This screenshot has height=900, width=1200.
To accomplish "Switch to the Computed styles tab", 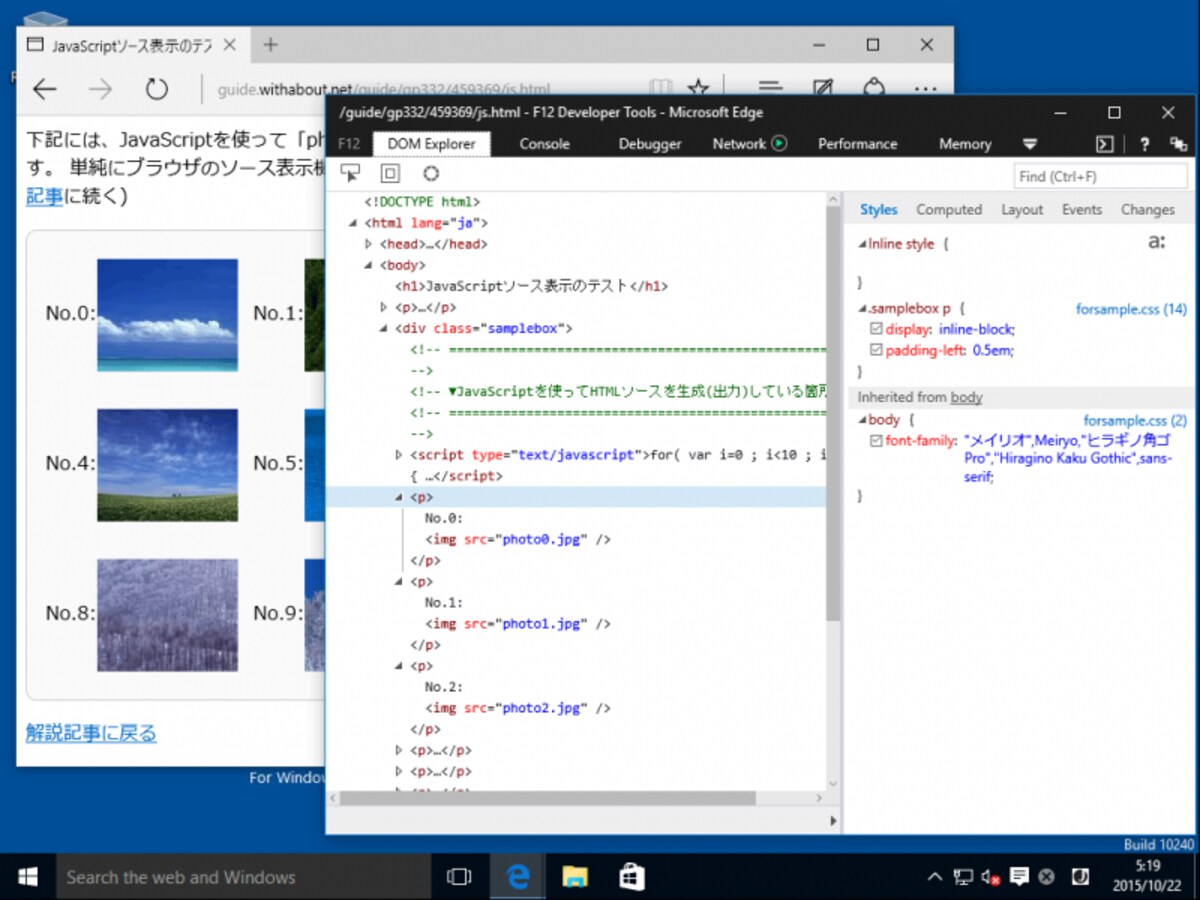I will (x=949, y=210).
